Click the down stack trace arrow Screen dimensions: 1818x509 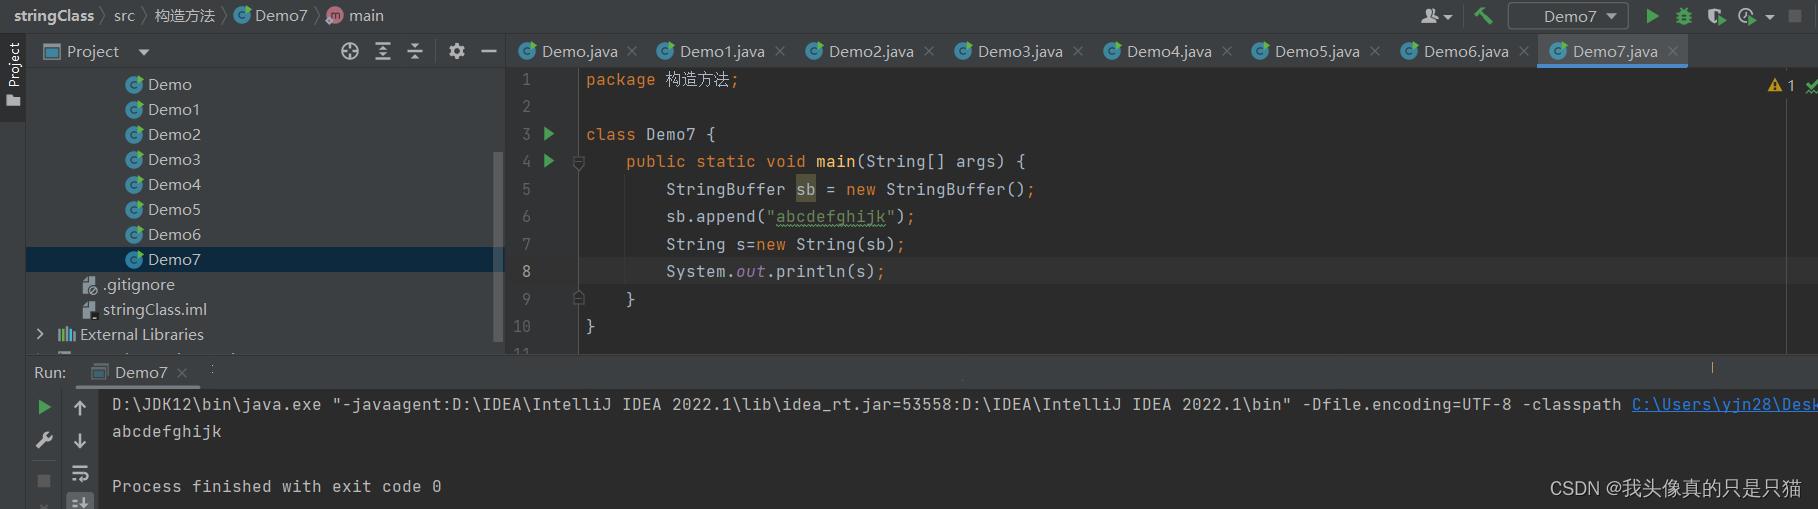tap(80, 440)
